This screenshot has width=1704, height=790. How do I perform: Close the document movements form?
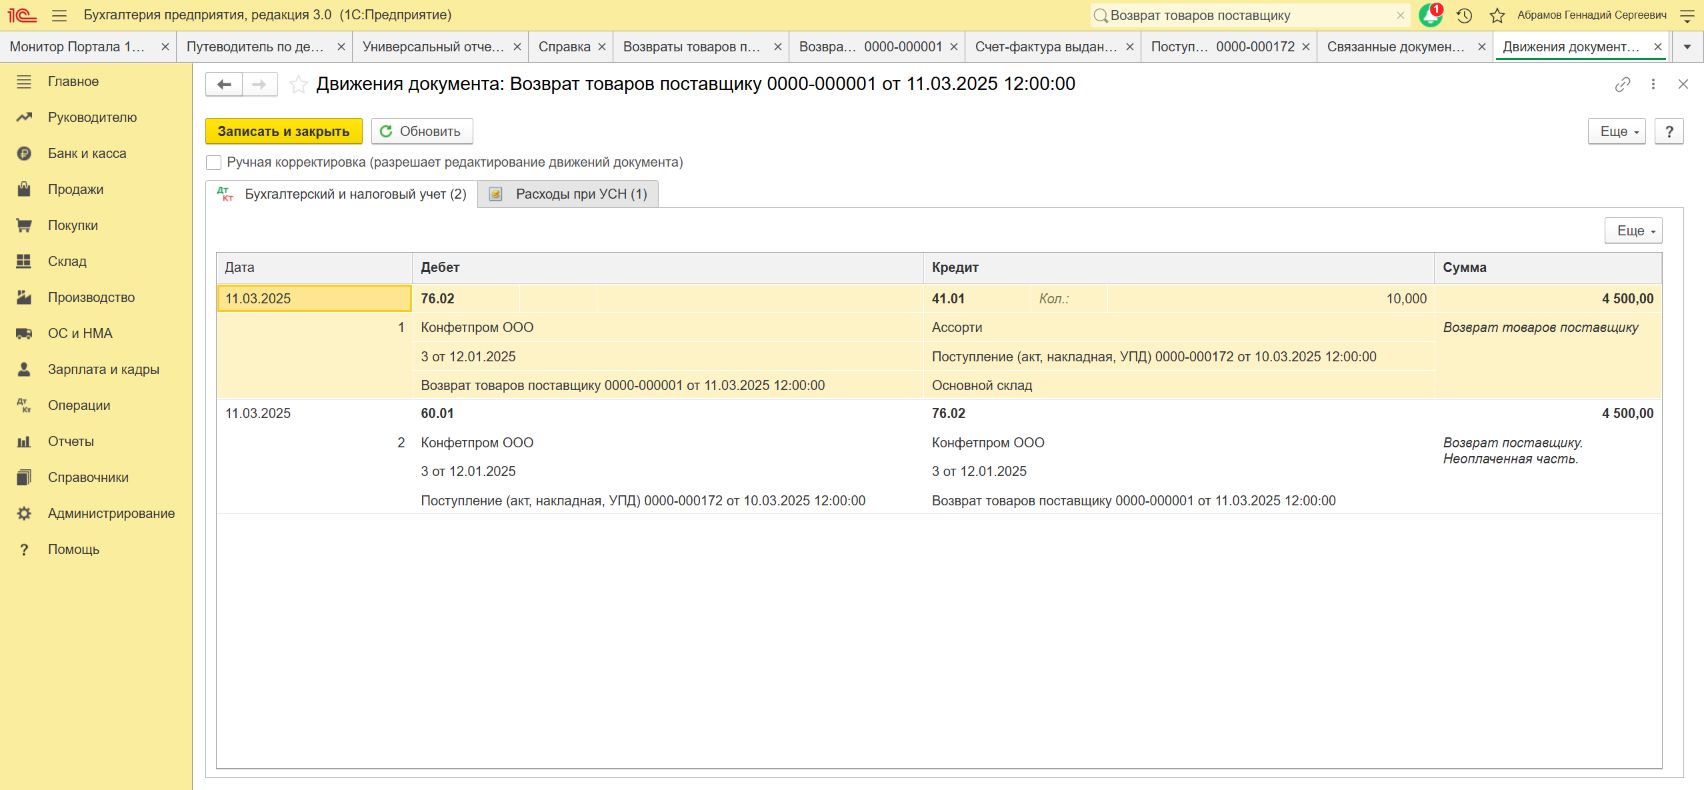click(1683, 85)
